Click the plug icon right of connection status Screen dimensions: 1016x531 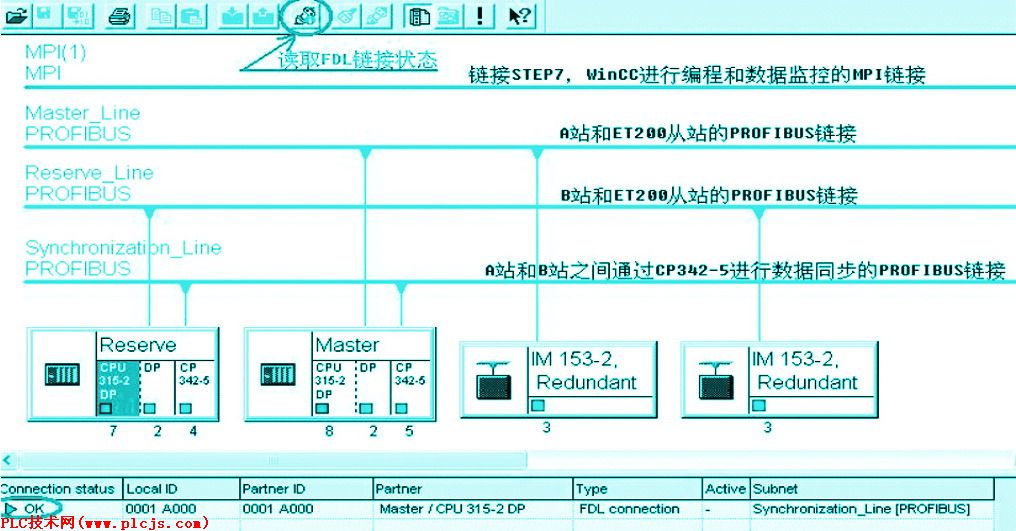pos(347,16)
